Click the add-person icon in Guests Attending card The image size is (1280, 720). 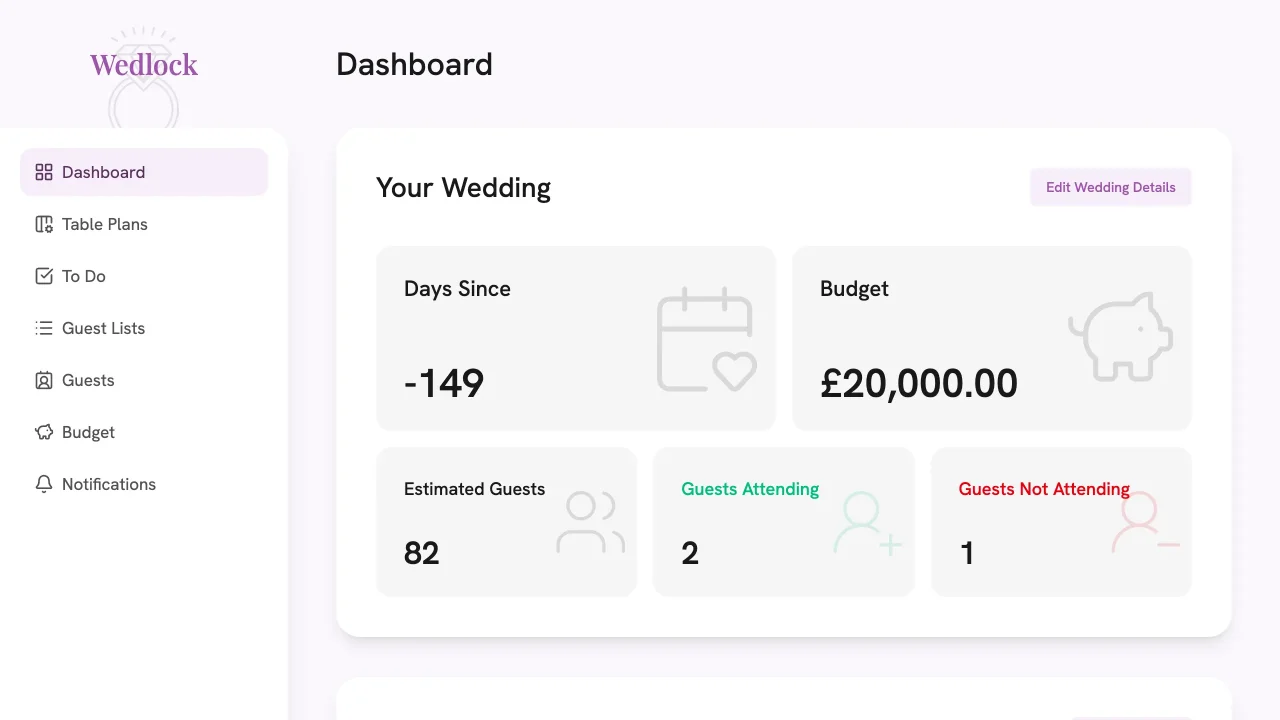867,522
